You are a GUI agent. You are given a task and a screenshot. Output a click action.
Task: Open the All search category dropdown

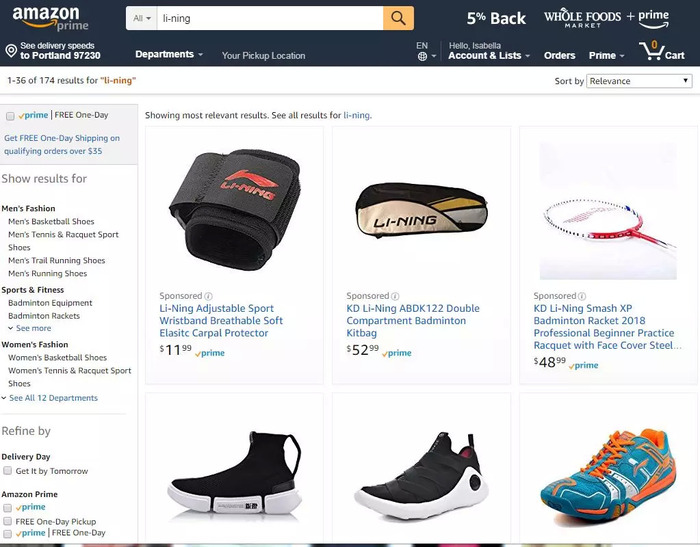142,18
